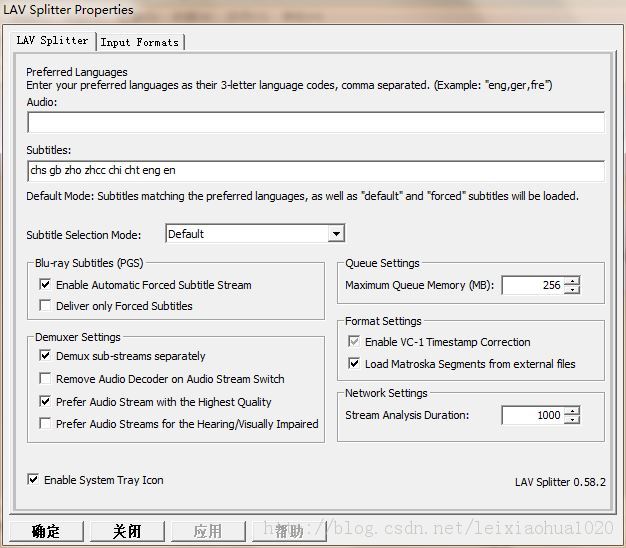This screenshot has height=548, width=626.
Task: Toggle Enable Automatic Forced Subtitle Stream
Action: click(x=45, y=285)
